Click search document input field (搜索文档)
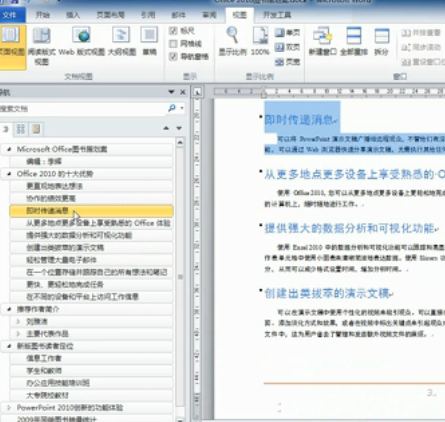Screen dimensions: 445x422 click(x=83, y=108)
